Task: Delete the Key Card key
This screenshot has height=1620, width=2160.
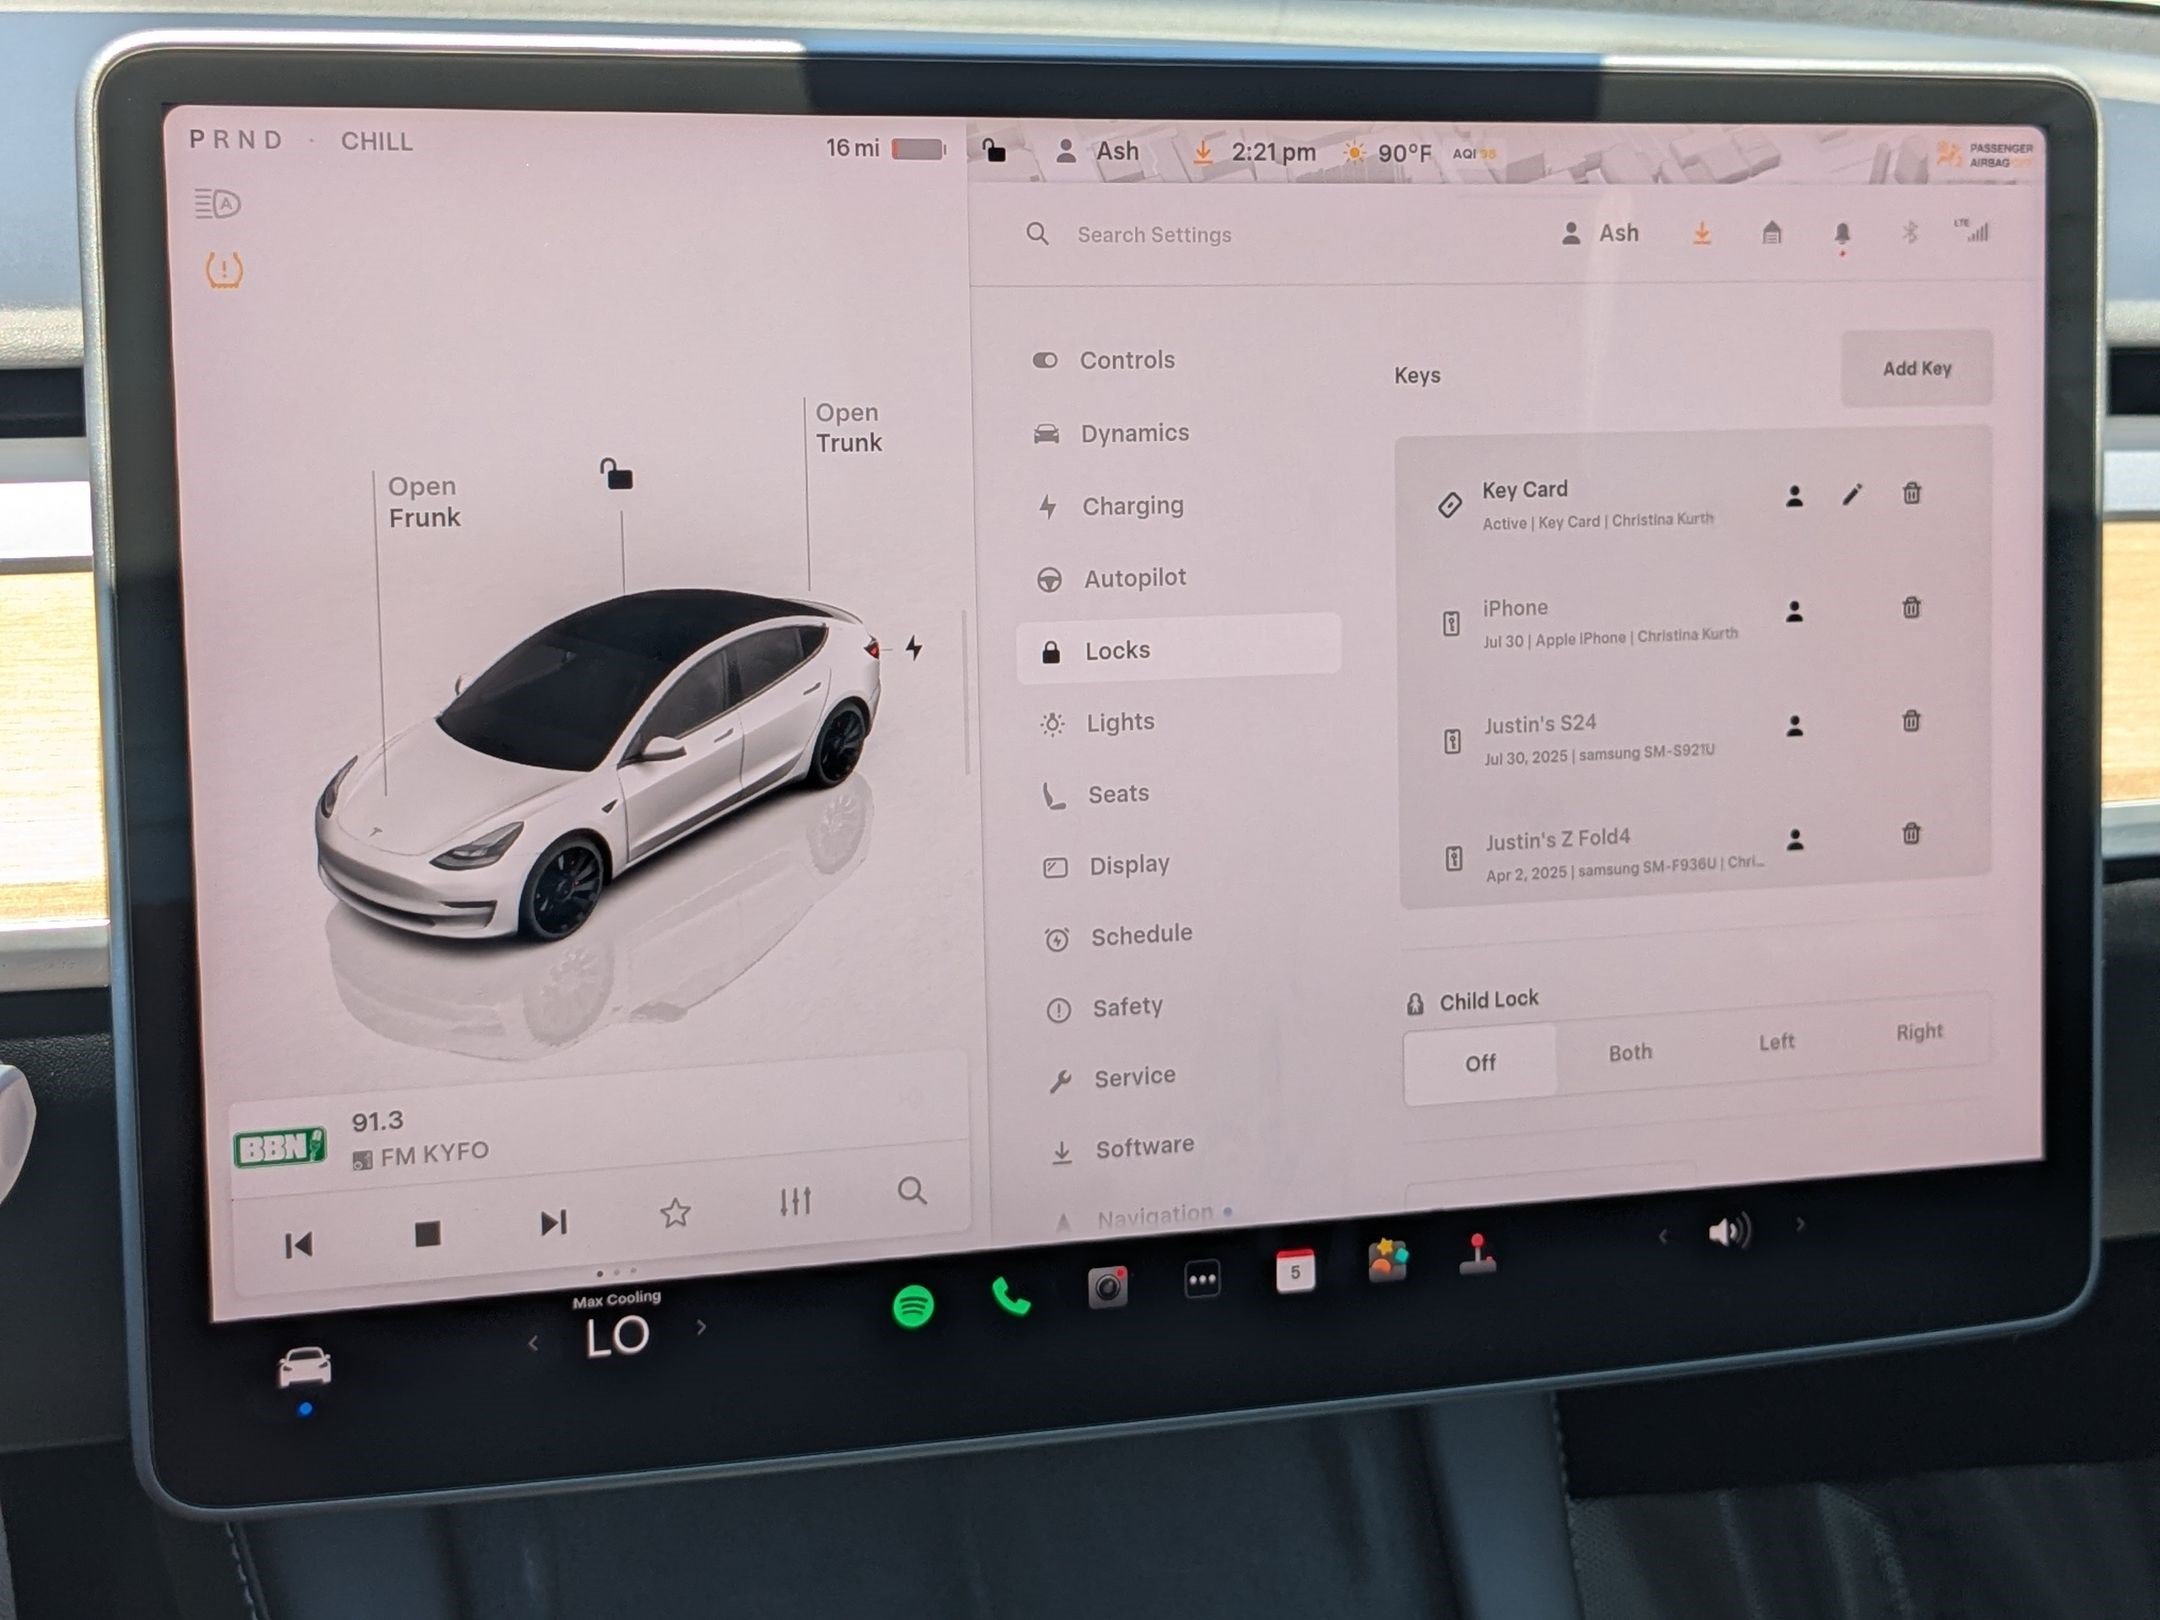Action: pyautogui.click(x=1911, y=493)
